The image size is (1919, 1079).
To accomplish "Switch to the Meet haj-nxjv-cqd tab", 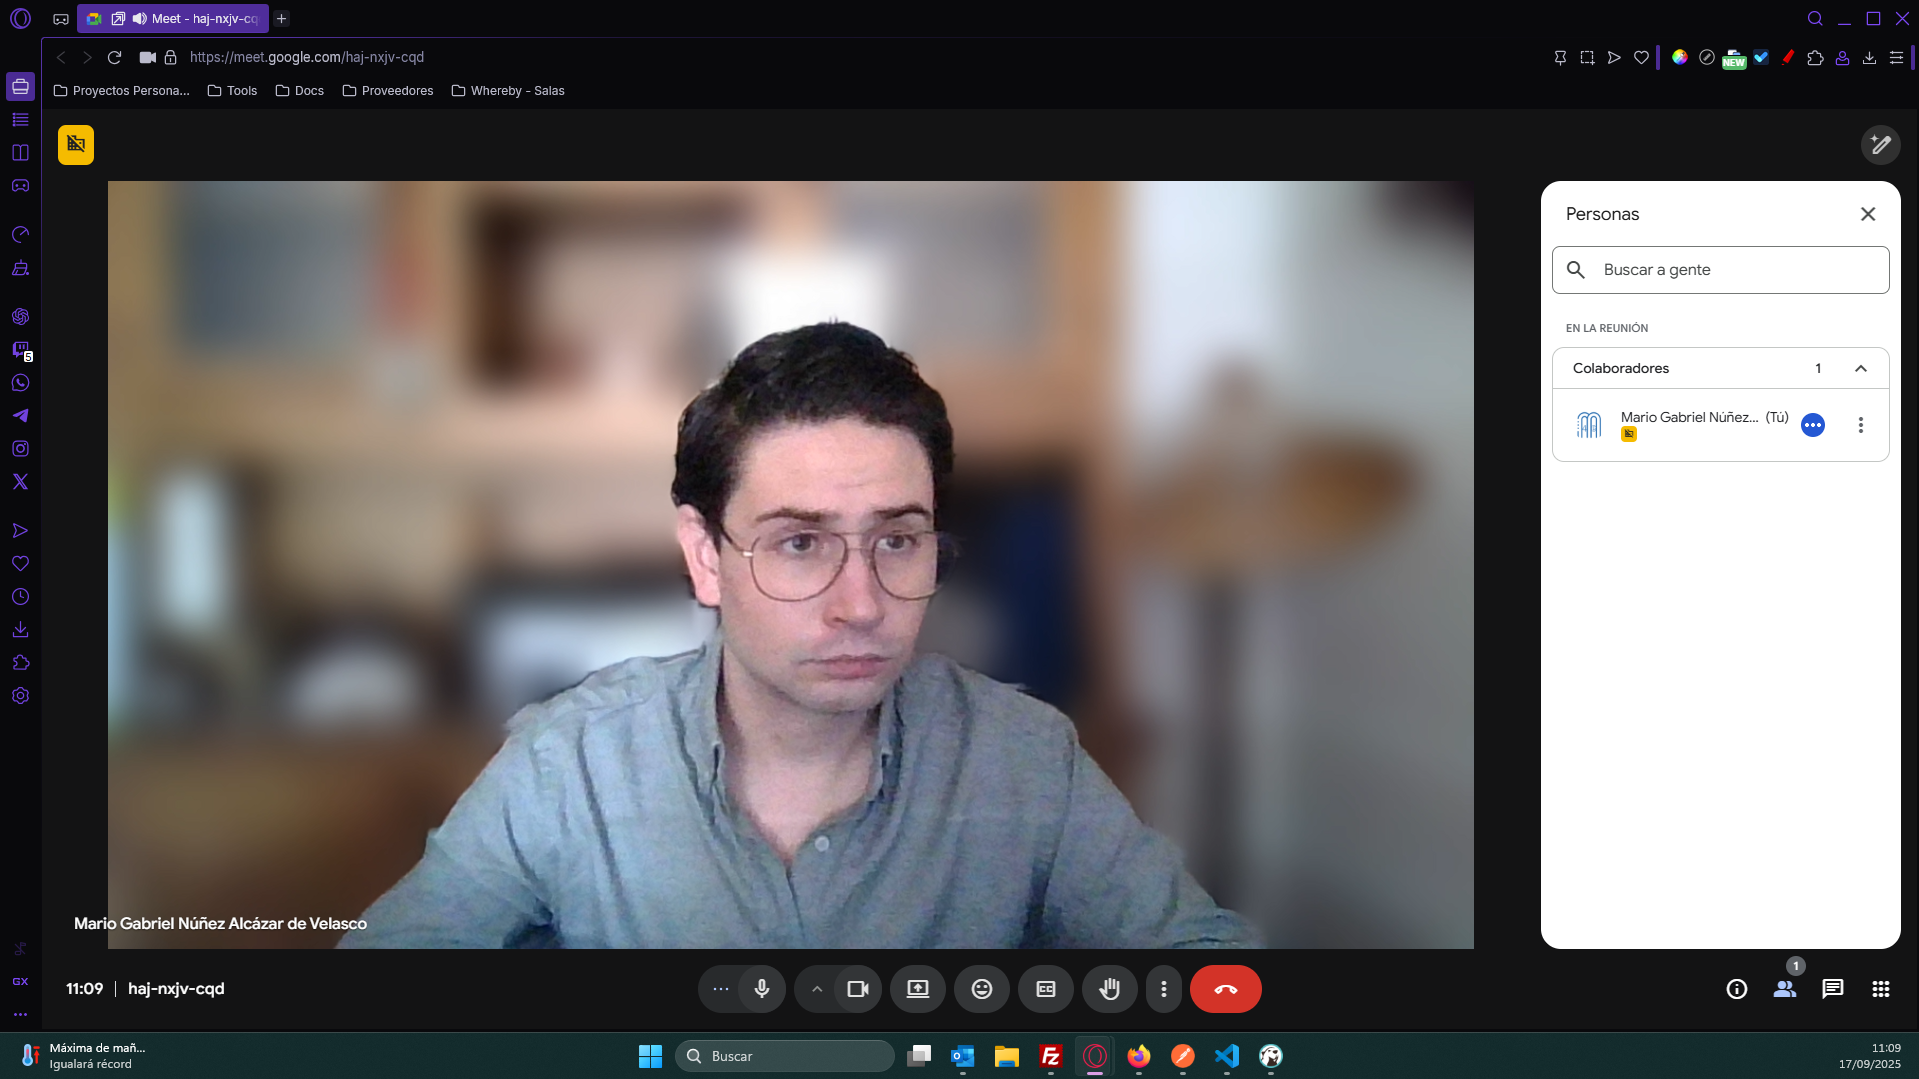I will pyautogui.click(x=172, y=18).
